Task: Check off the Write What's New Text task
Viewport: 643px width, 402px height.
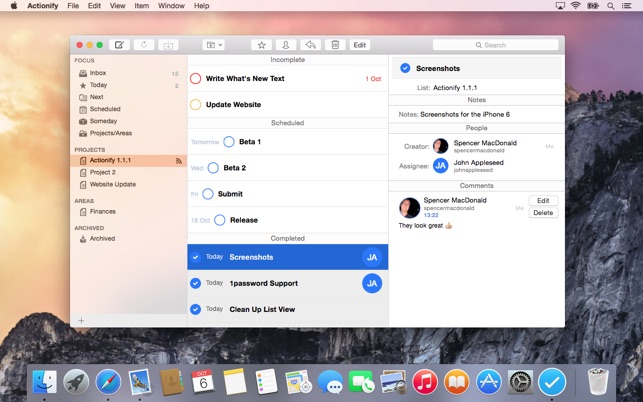Action: coord(196,78)
